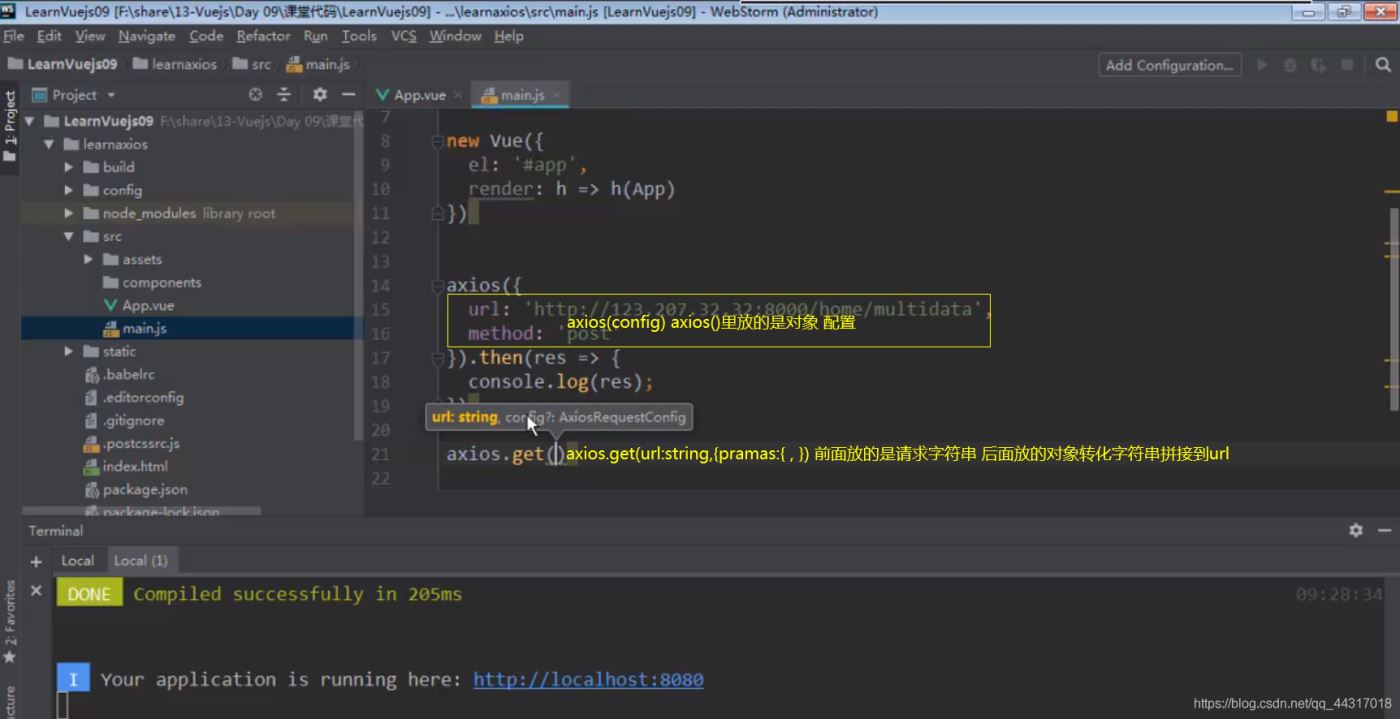Click the Run play icon in toolbar

coord(1262,65)
